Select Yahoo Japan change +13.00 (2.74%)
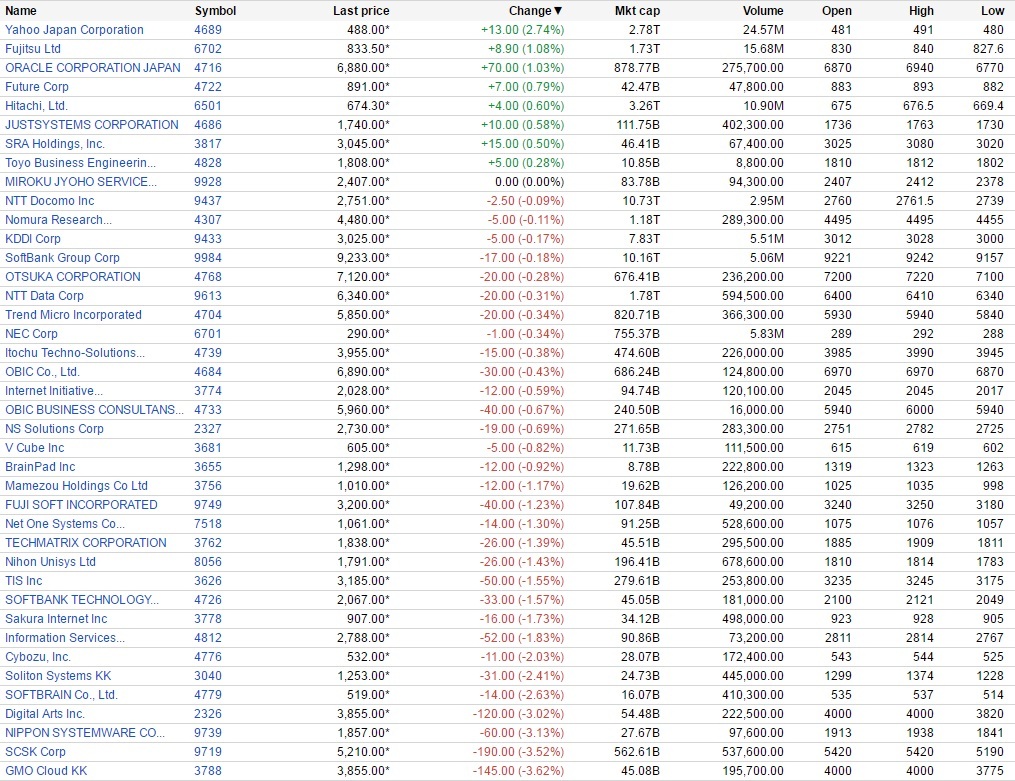1015x781 pixels. pos(522,30)
